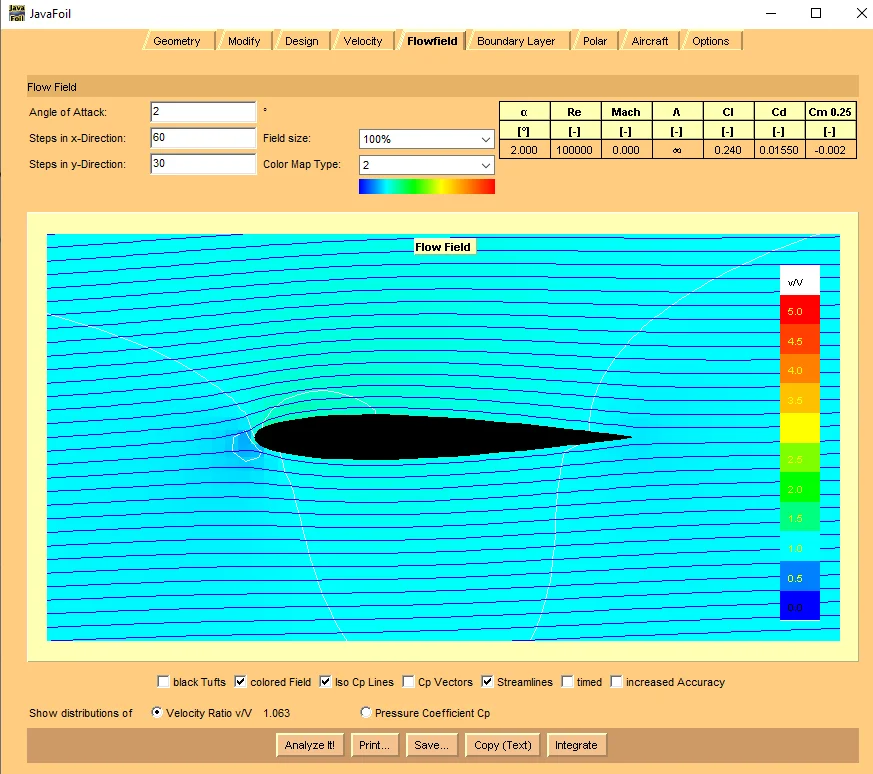Screen dimensions: 873x774
Task: Click the Print... button
Action: 375,745
